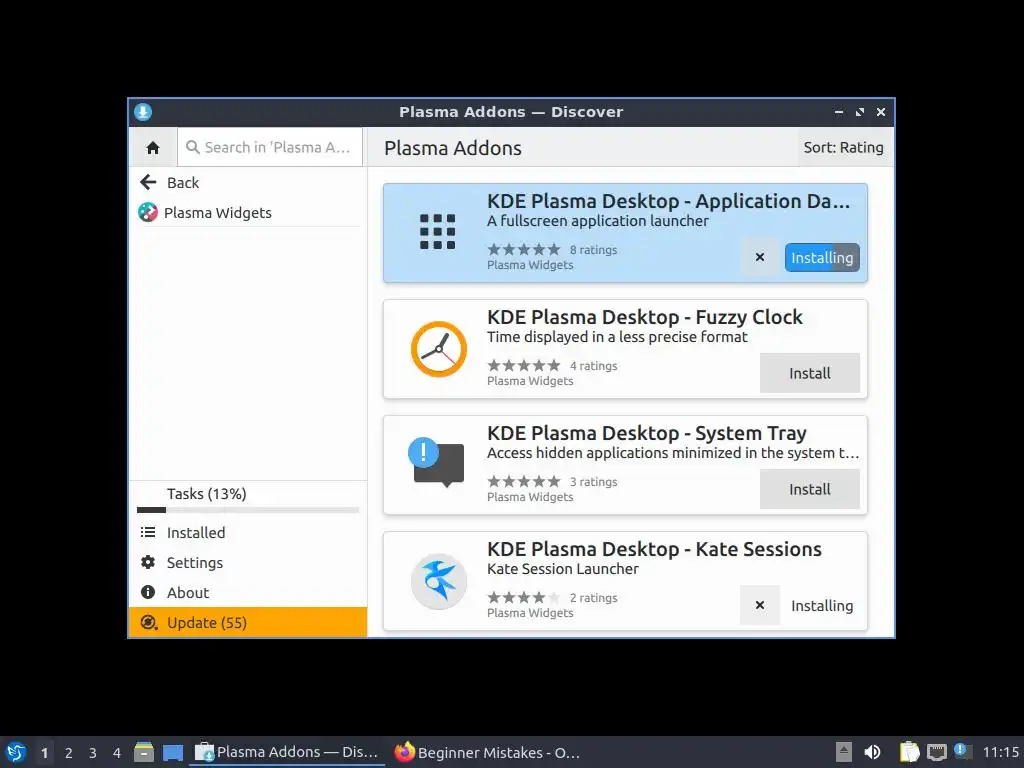The image size is (1024, 768).
Task: Select Plasma Widgets category
Action: [x=248, y=213]
